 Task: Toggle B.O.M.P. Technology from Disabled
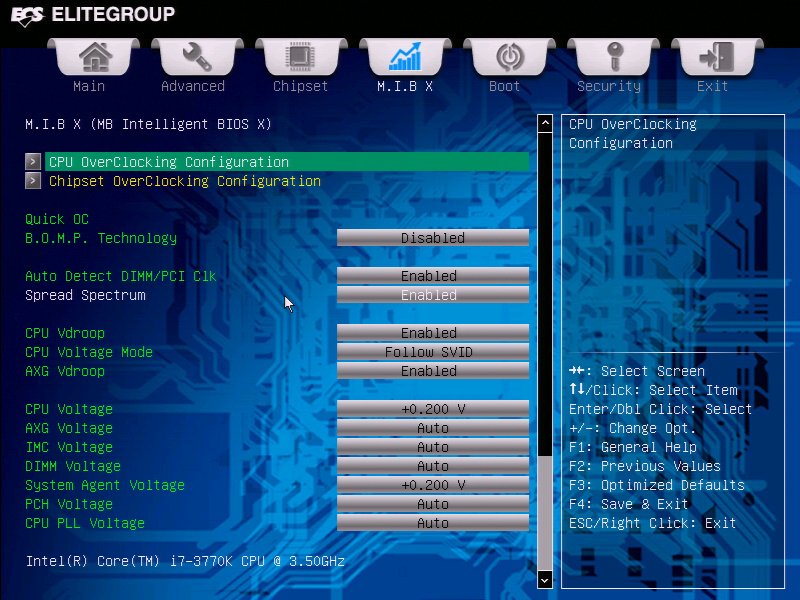[432, 238]
